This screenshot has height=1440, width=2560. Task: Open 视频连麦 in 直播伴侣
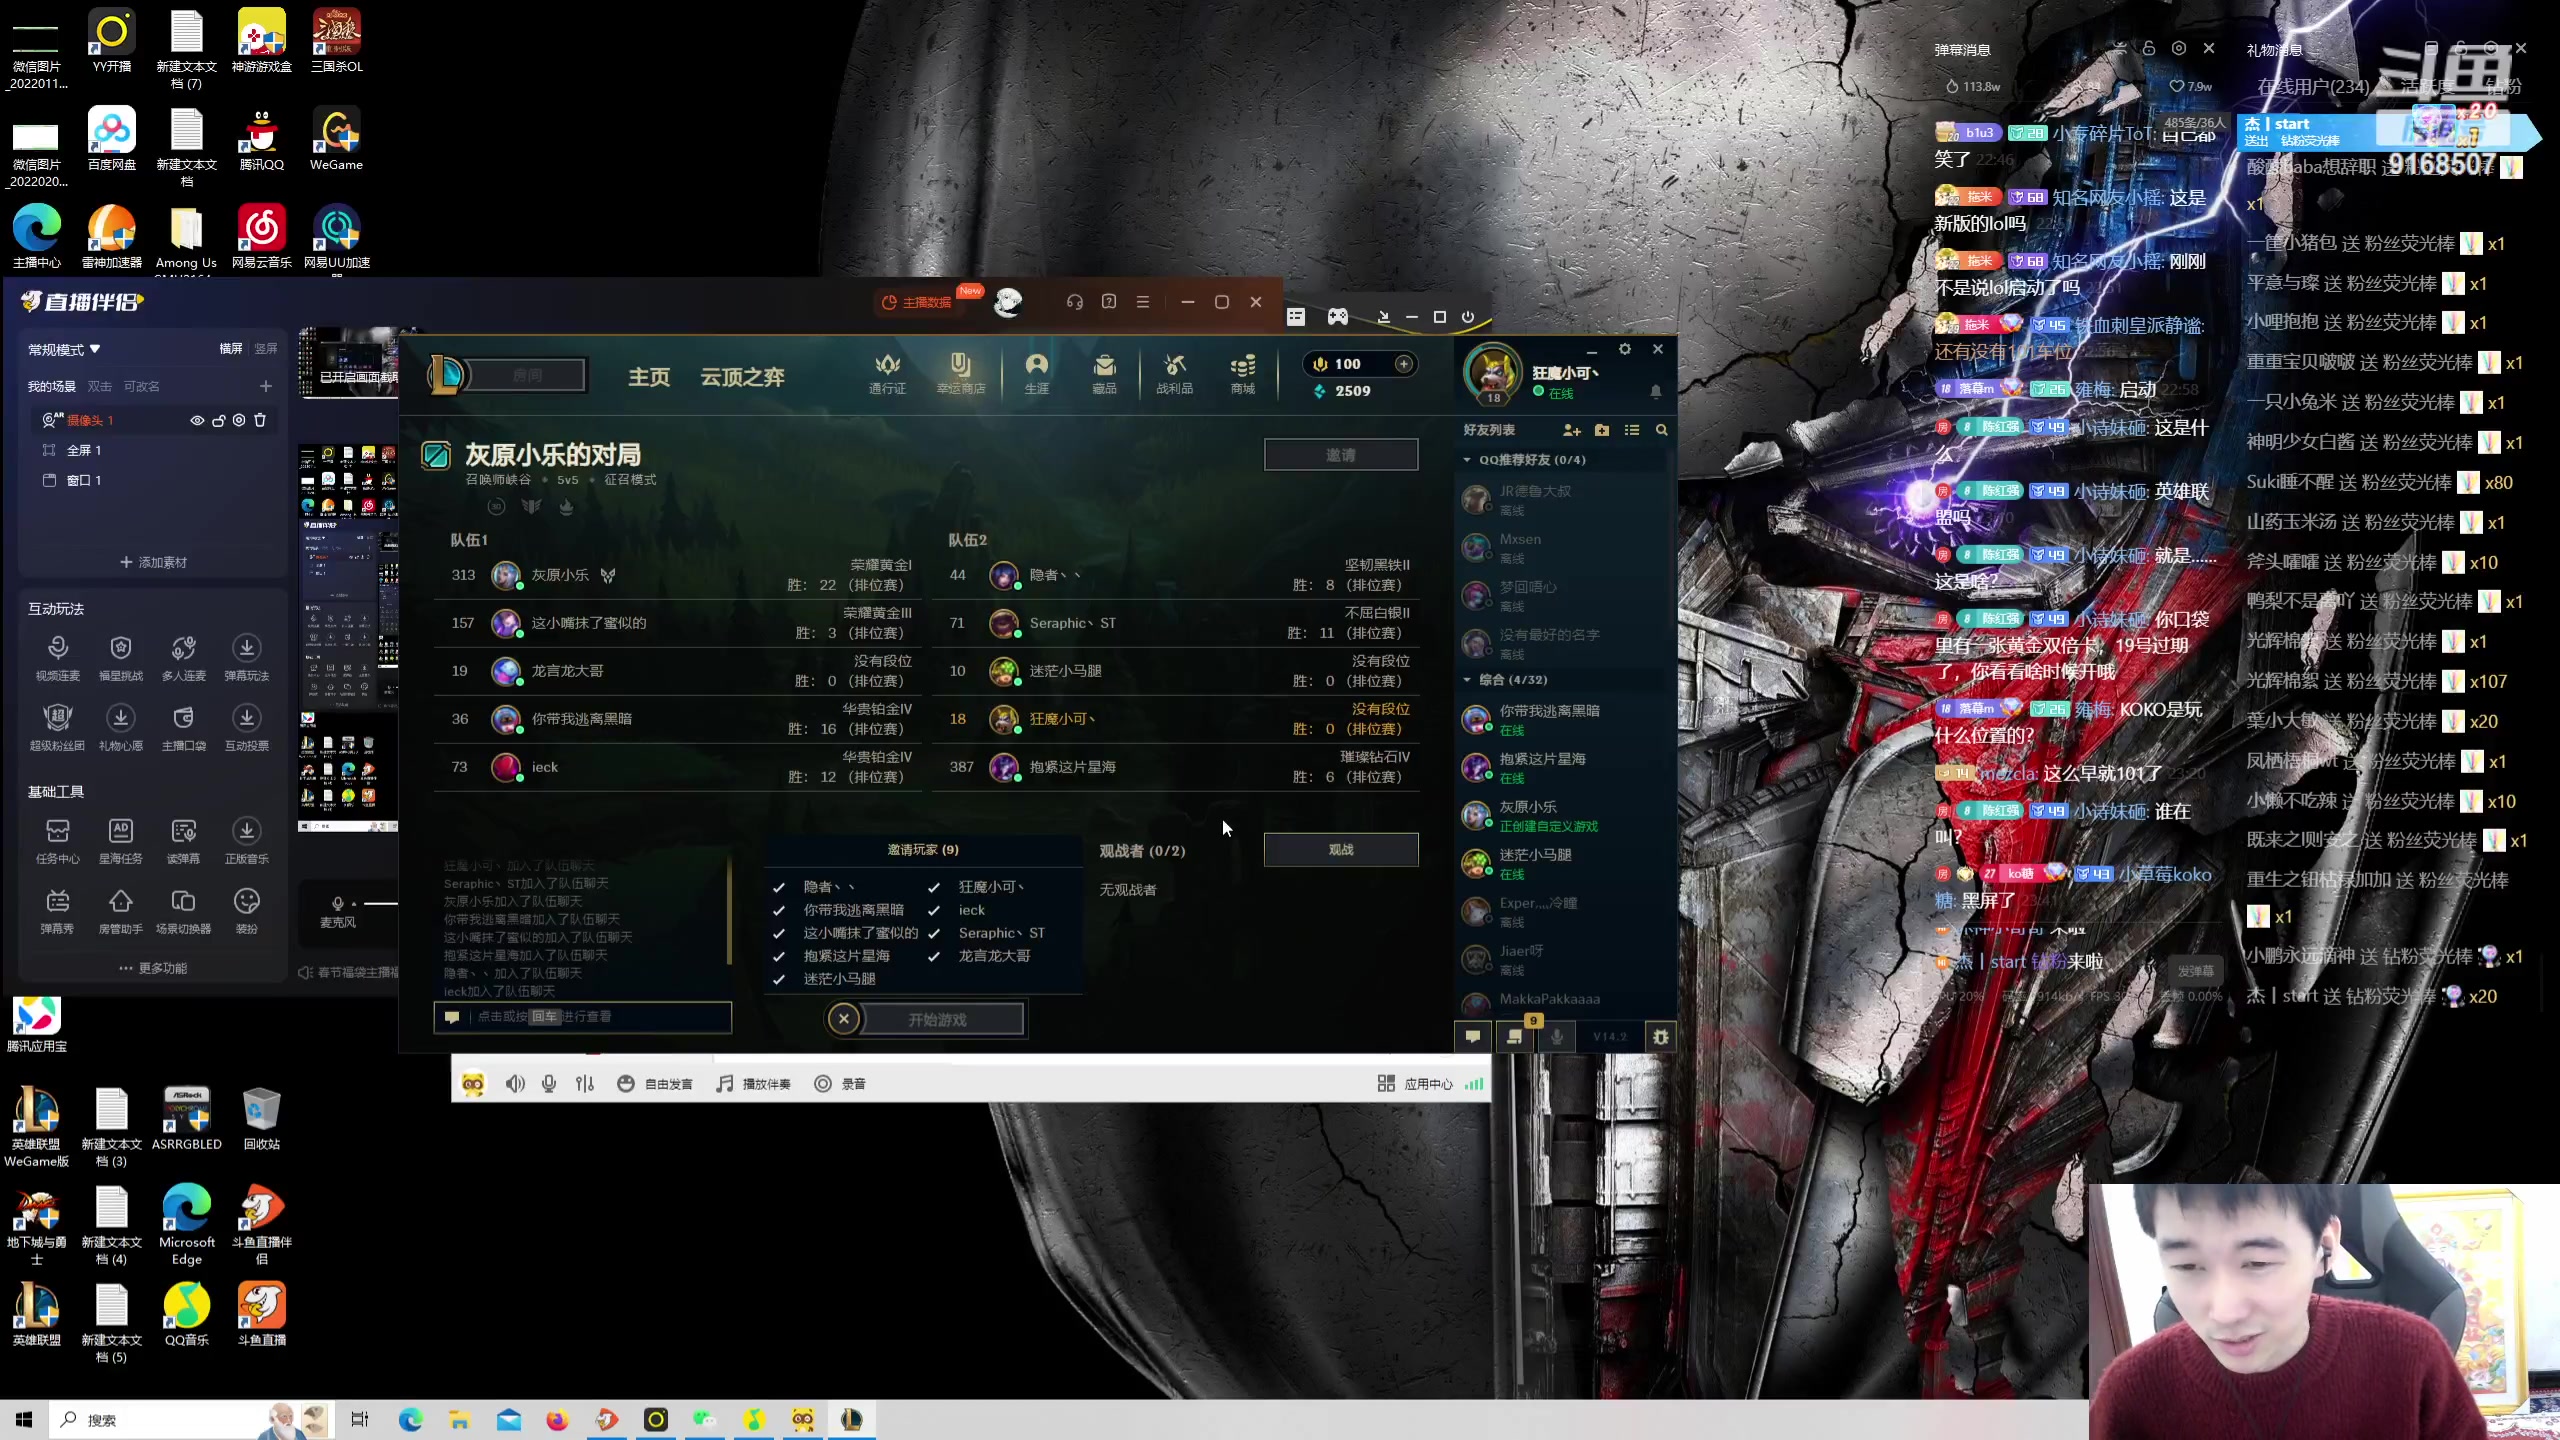(x=58, y=657)
